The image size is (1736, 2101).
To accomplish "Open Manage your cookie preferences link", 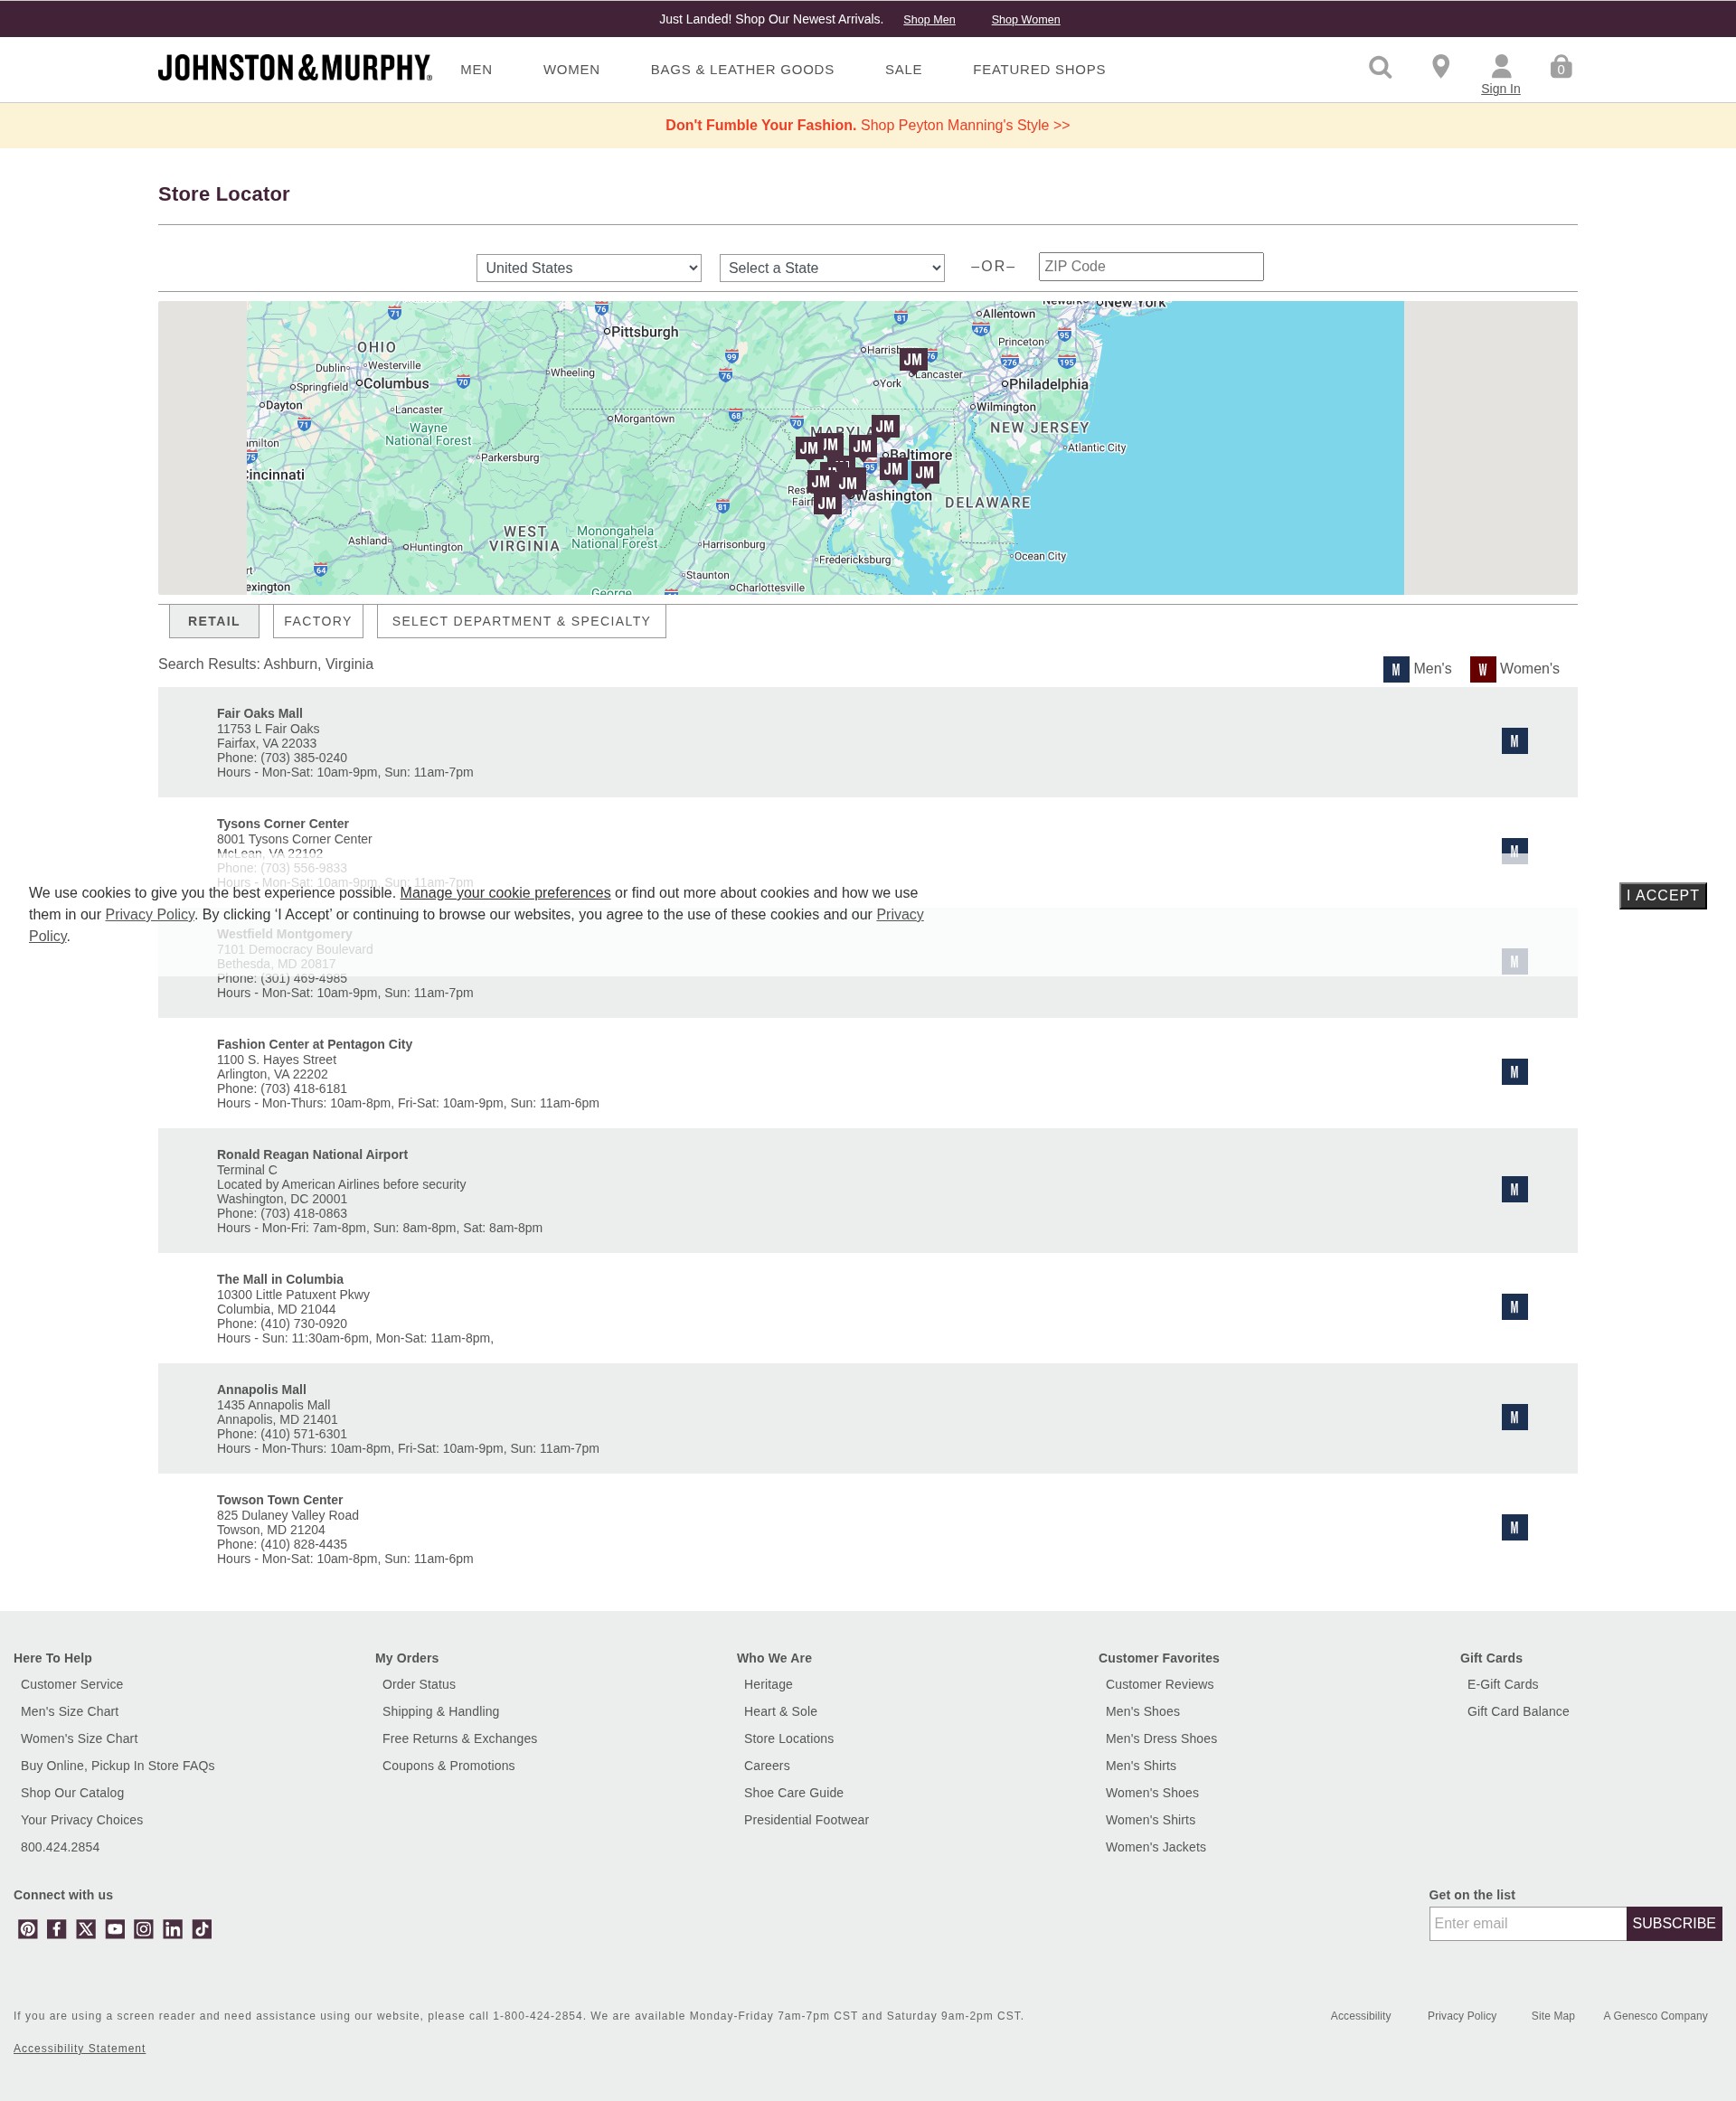I will pos(505,893).
